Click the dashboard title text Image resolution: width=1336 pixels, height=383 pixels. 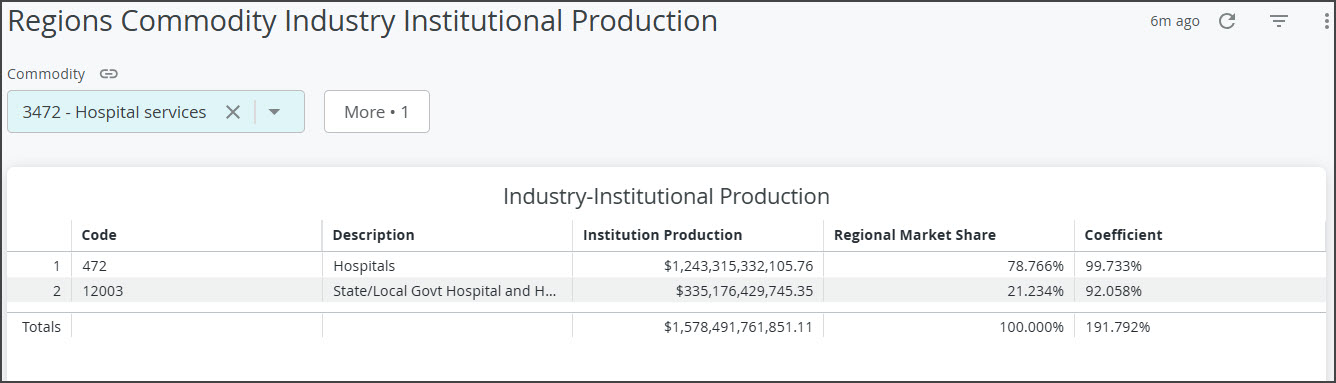(x=363, y=22)
